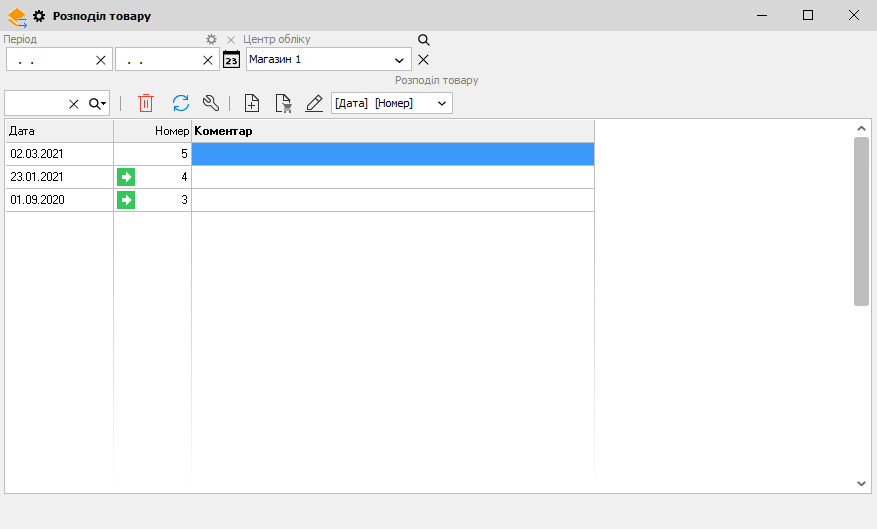Viewport: 877px width, 529px height.
Task: Open the search options magnifier dropdown
Action: click(x=97, y=103)
